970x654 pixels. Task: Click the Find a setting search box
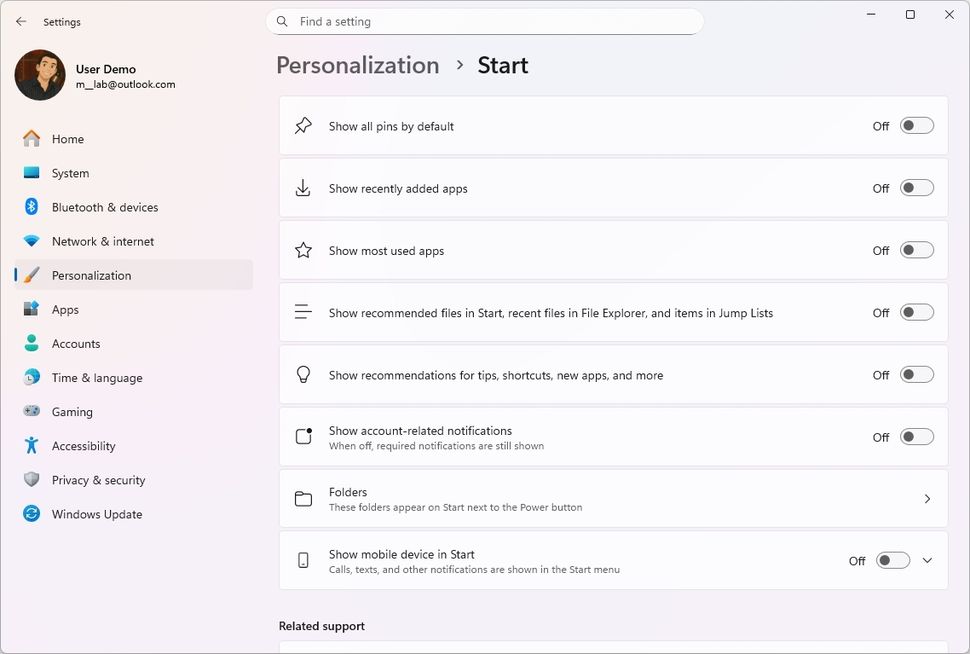485,21
